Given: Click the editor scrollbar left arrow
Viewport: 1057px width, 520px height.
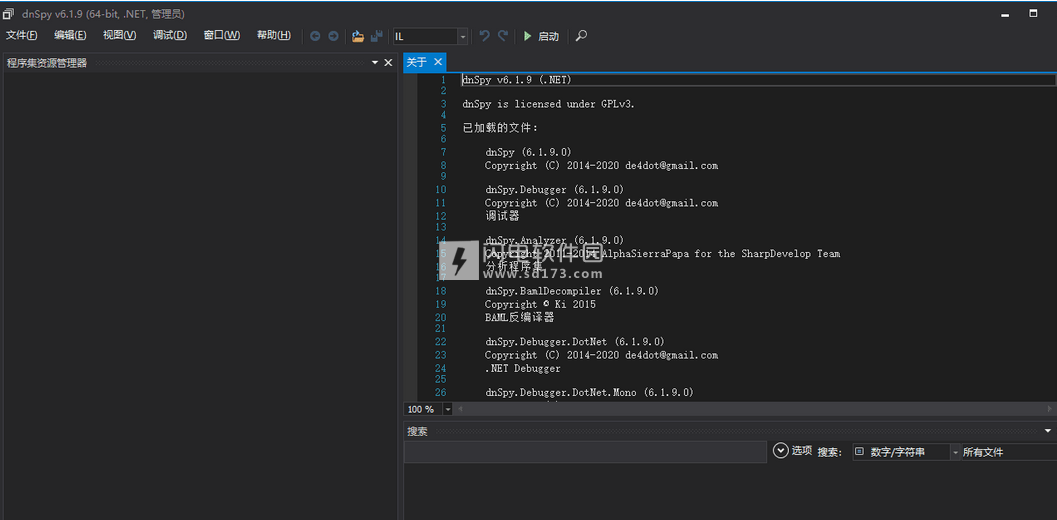Looking at the screenshot, I should [x=460, y=409].
